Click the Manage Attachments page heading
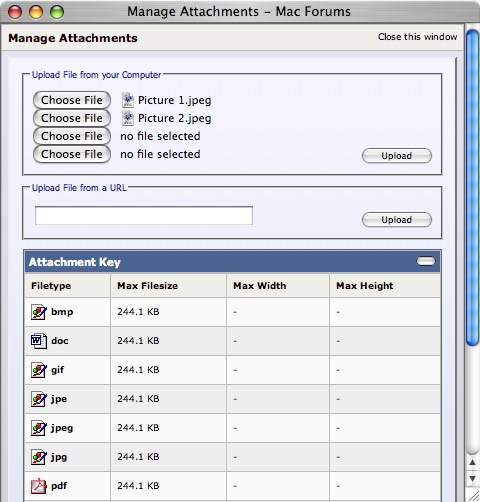 [73, 38]
